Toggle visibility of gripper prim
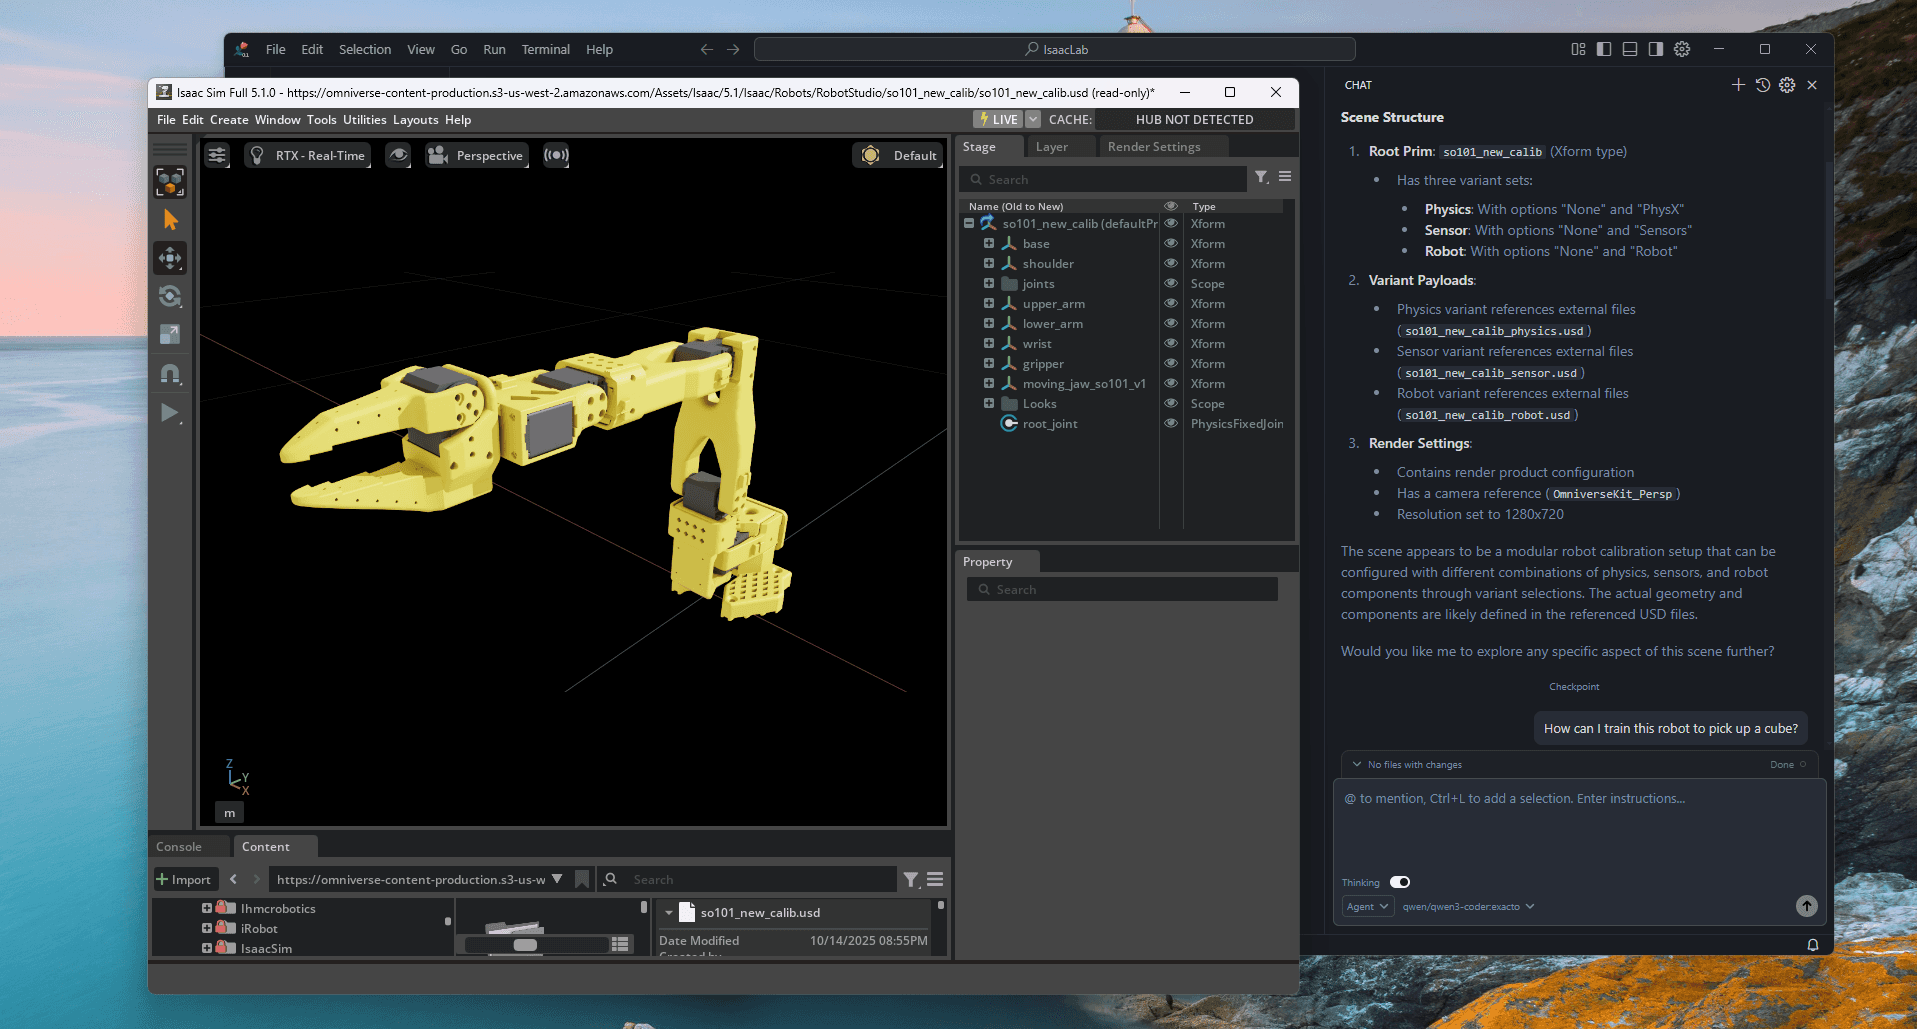The image size is (1917, 1029). tap(1170, 364)
